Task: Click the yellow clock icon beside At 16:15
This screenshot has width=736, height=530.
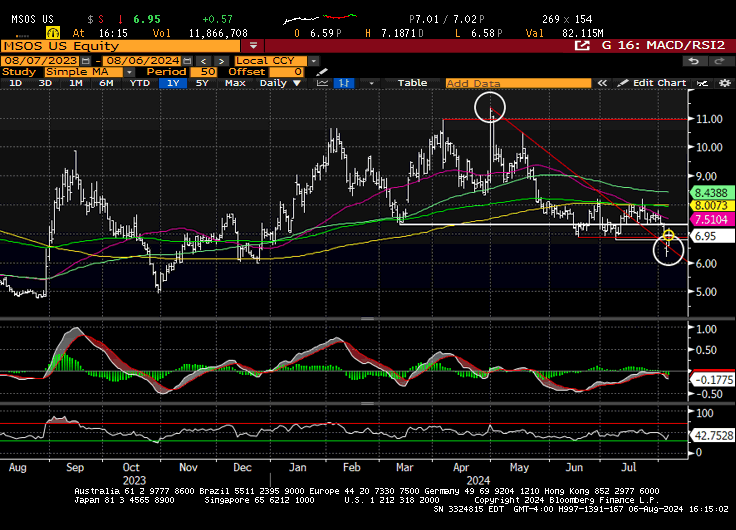Action: (53, 33)
